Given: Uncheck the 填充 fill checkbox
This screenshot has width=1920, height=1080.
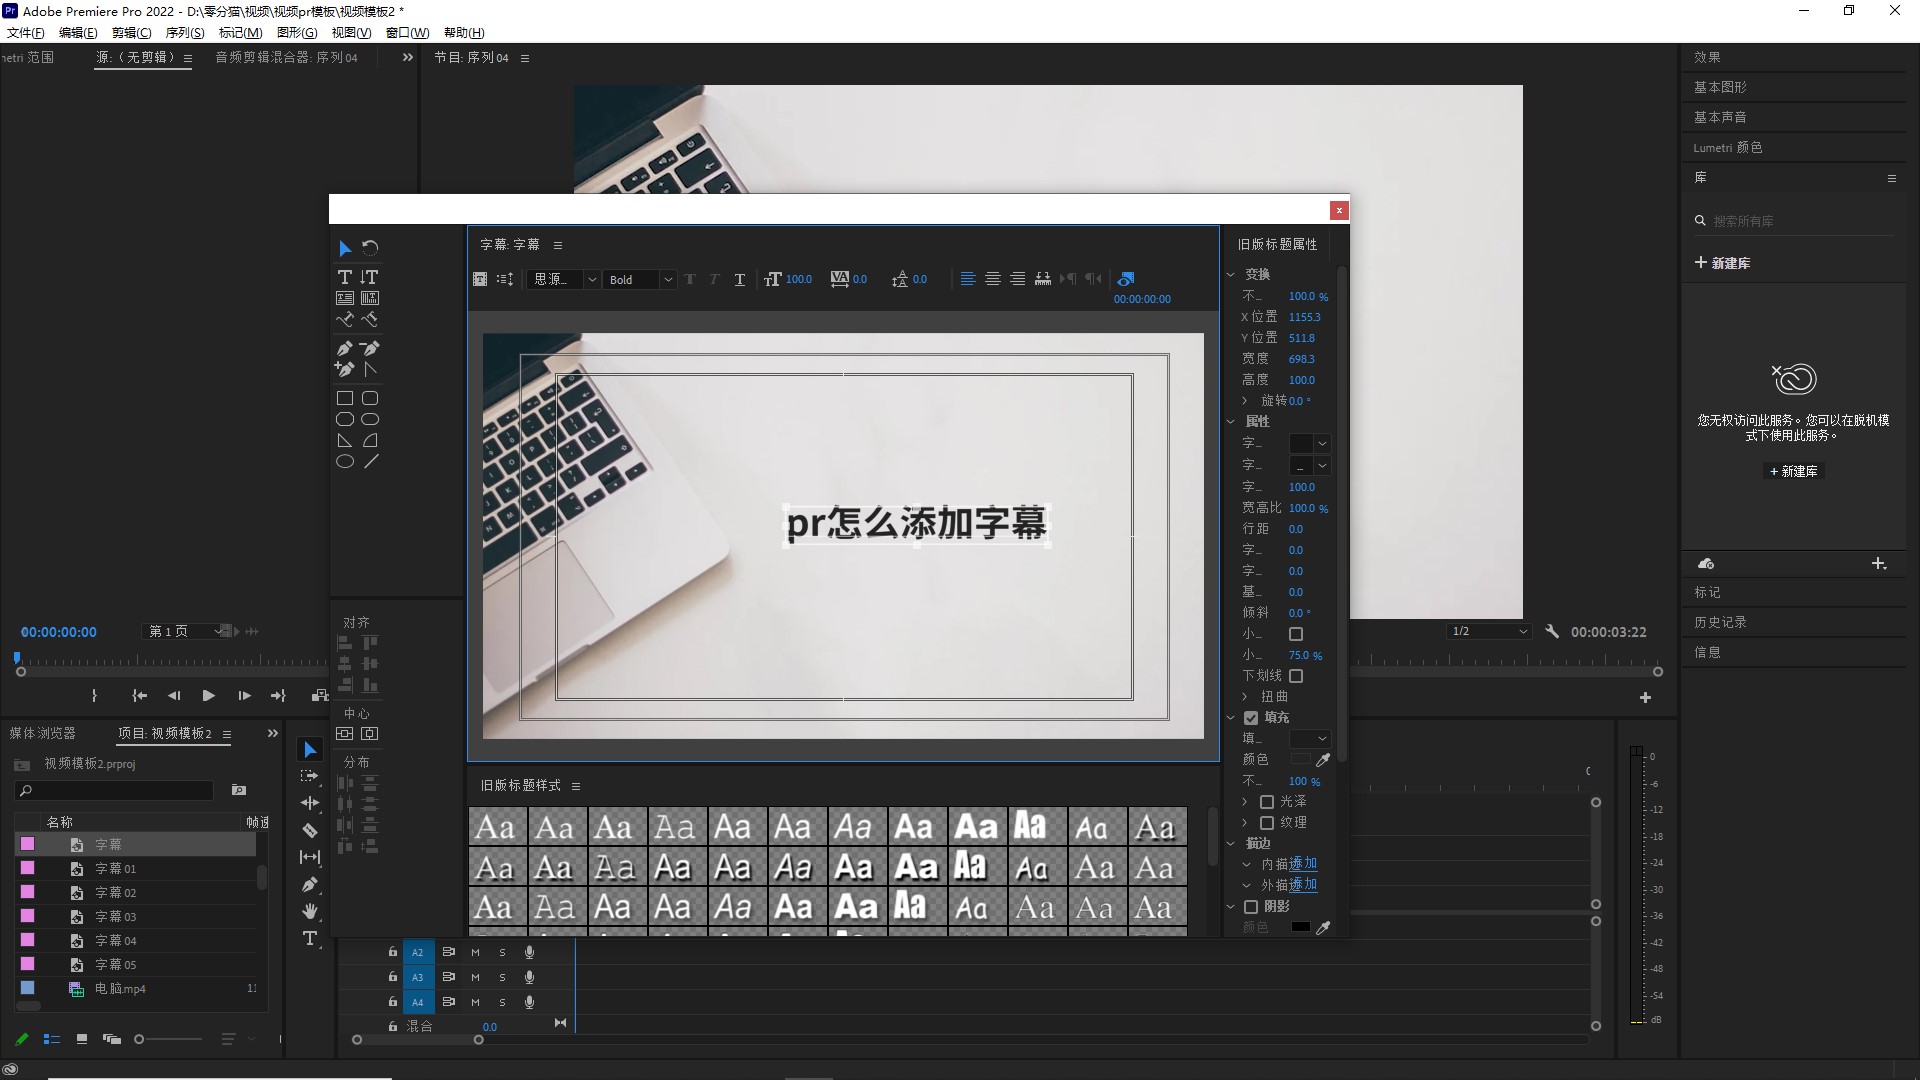Looking at the screenshot, I should [1251, 718].
